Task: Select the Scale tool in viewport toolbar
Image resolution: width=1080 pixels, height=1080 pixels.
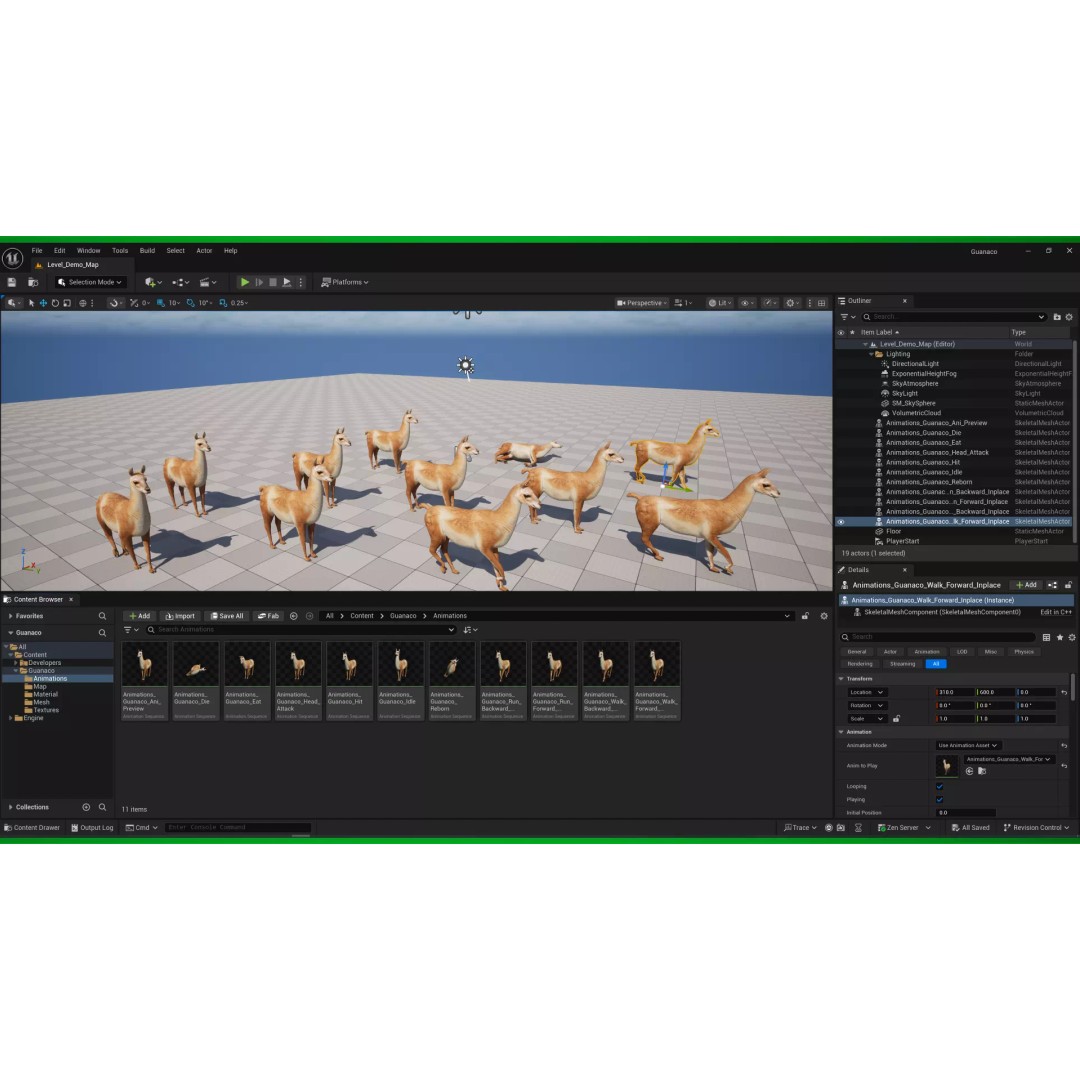Action: click(x=67, y=303)
